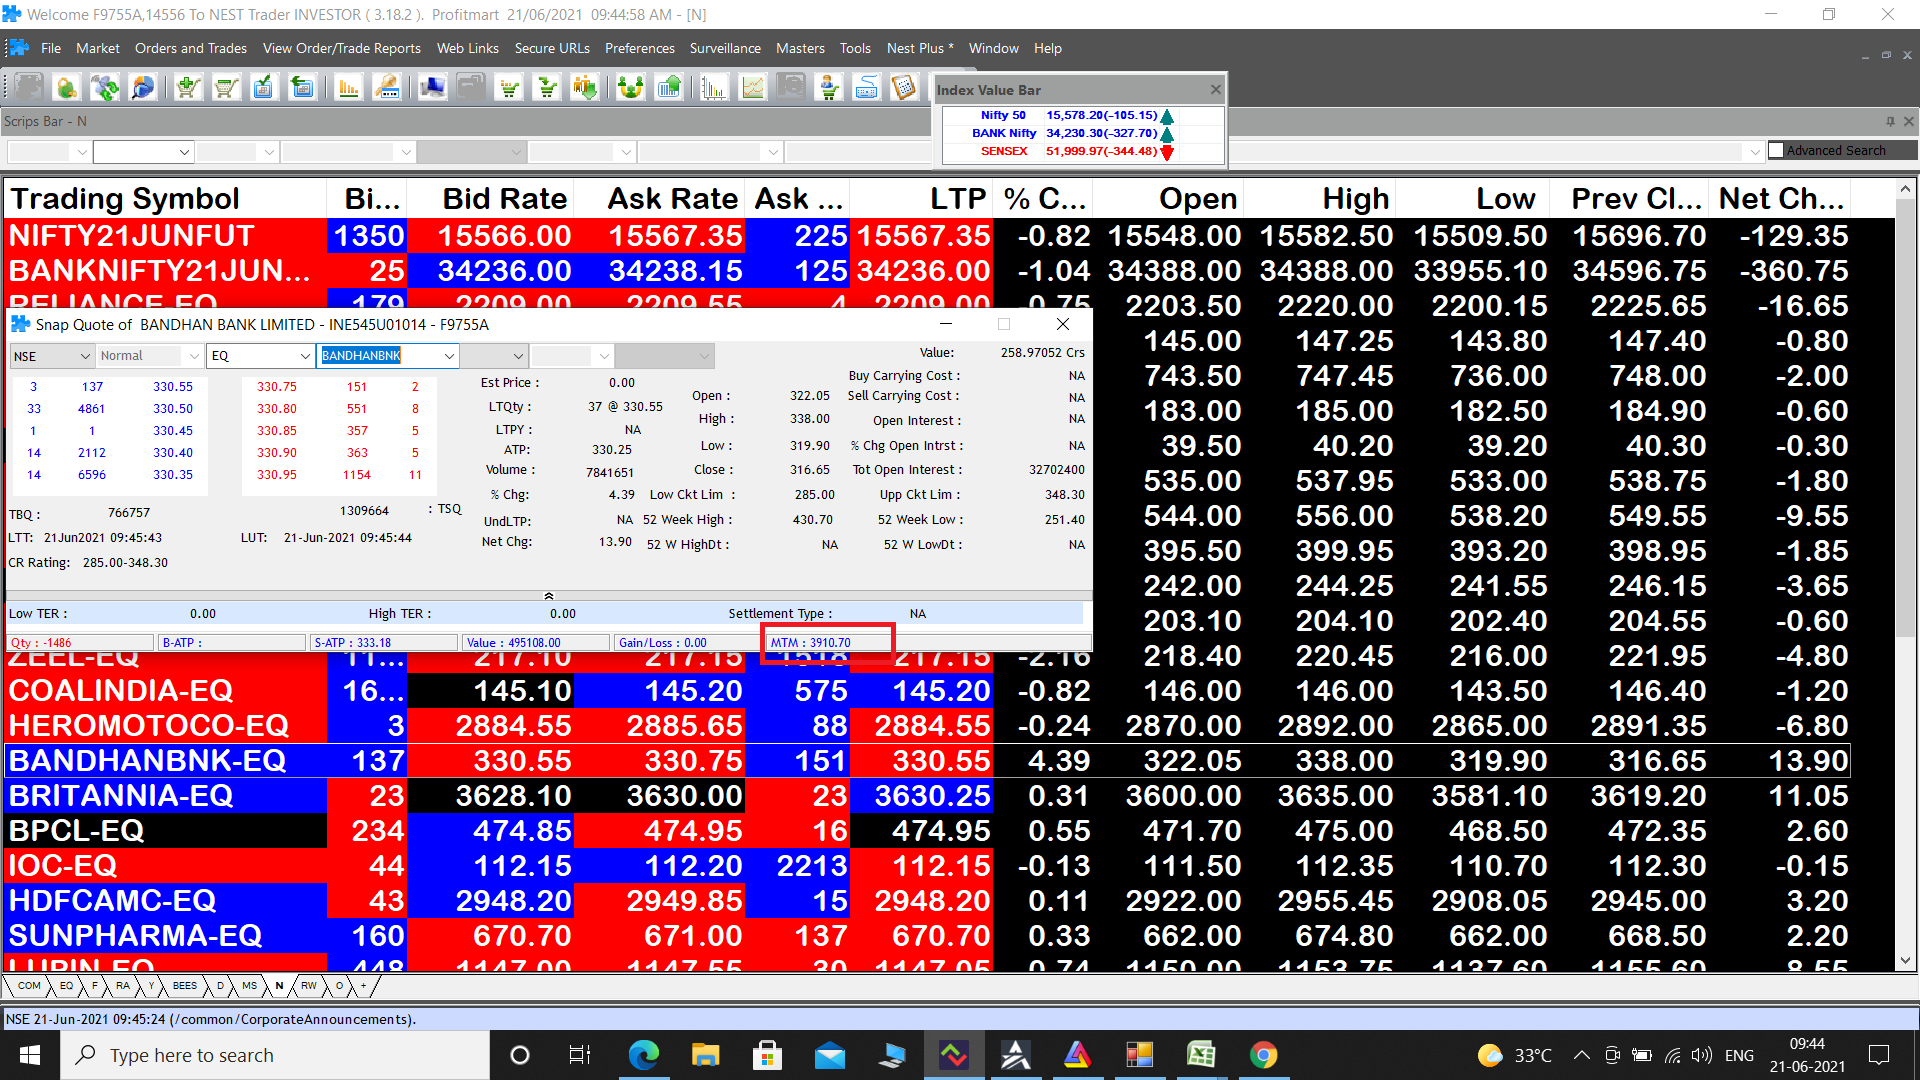Select the SUNPHARMA-EQ row
The image size is (1920, 1080).
click(x=927, y=936)
